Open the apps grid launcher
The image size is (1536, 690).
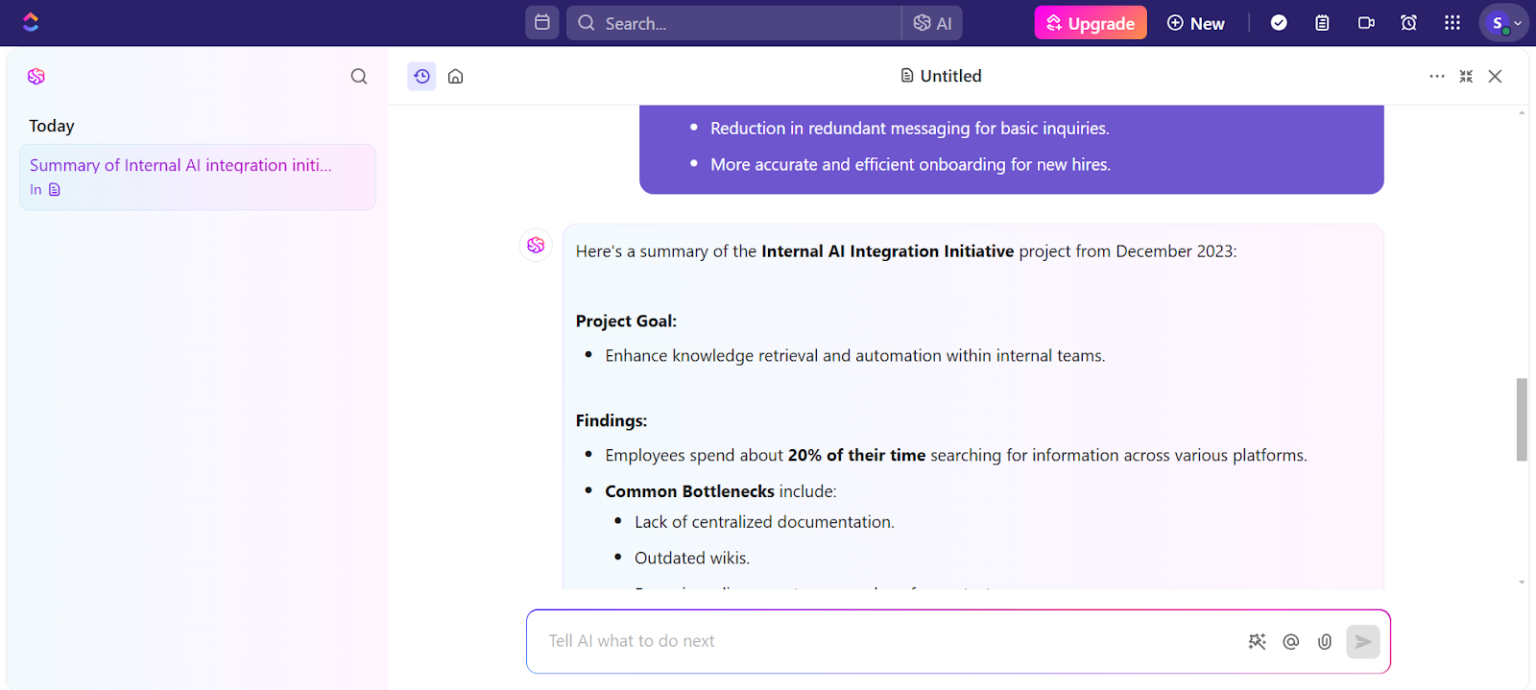1452,23
